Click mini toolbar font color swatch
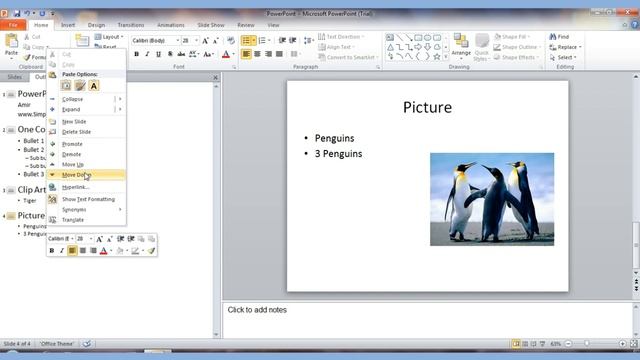 pos(104,251)
